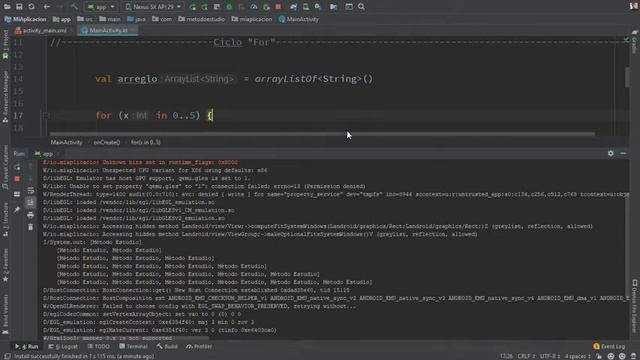This screenshot has width=640, height=360.
Task: Switch to MainActivity.kt editor tab
Action: tap(107, 30)
